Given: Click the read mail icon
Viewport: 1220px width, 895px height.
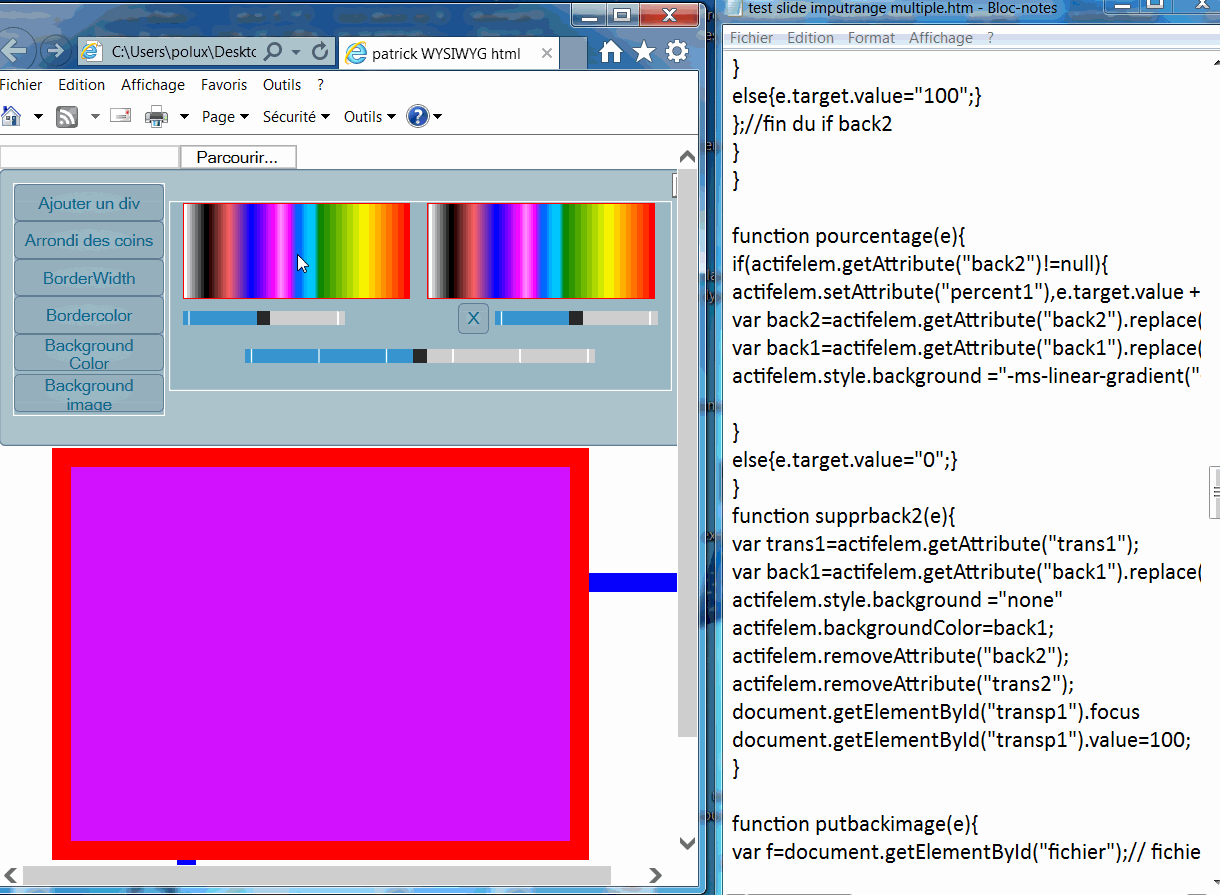Looking at the screenshot, I should coord(121,115).
